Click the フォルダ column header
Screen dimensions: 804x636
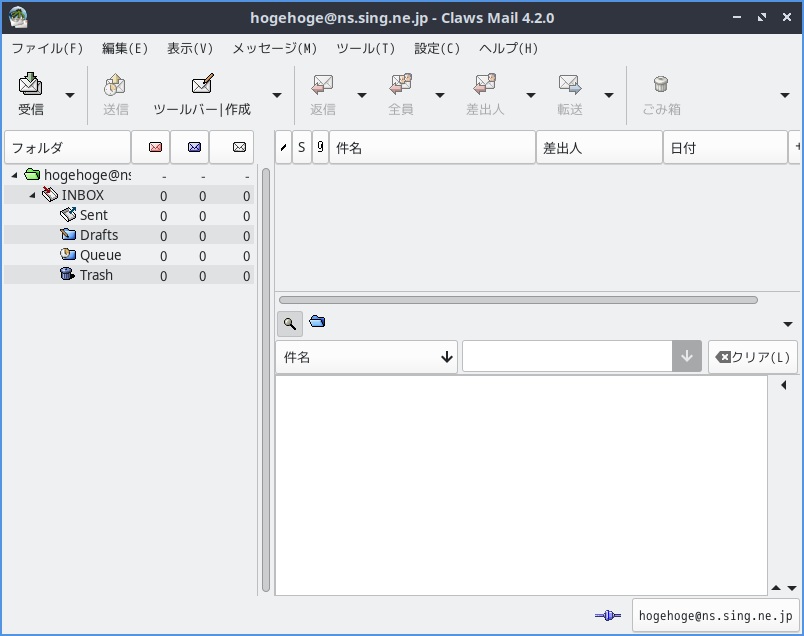click(x=67, y=148)
